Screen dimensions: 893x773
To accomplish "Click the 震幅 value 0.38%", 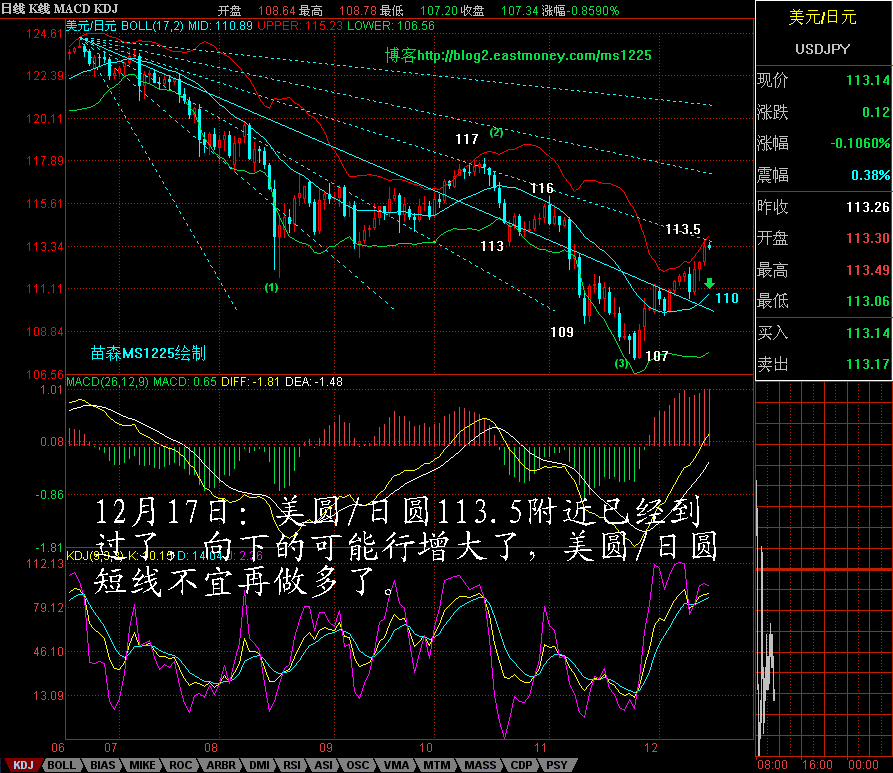I will point(871,175).
